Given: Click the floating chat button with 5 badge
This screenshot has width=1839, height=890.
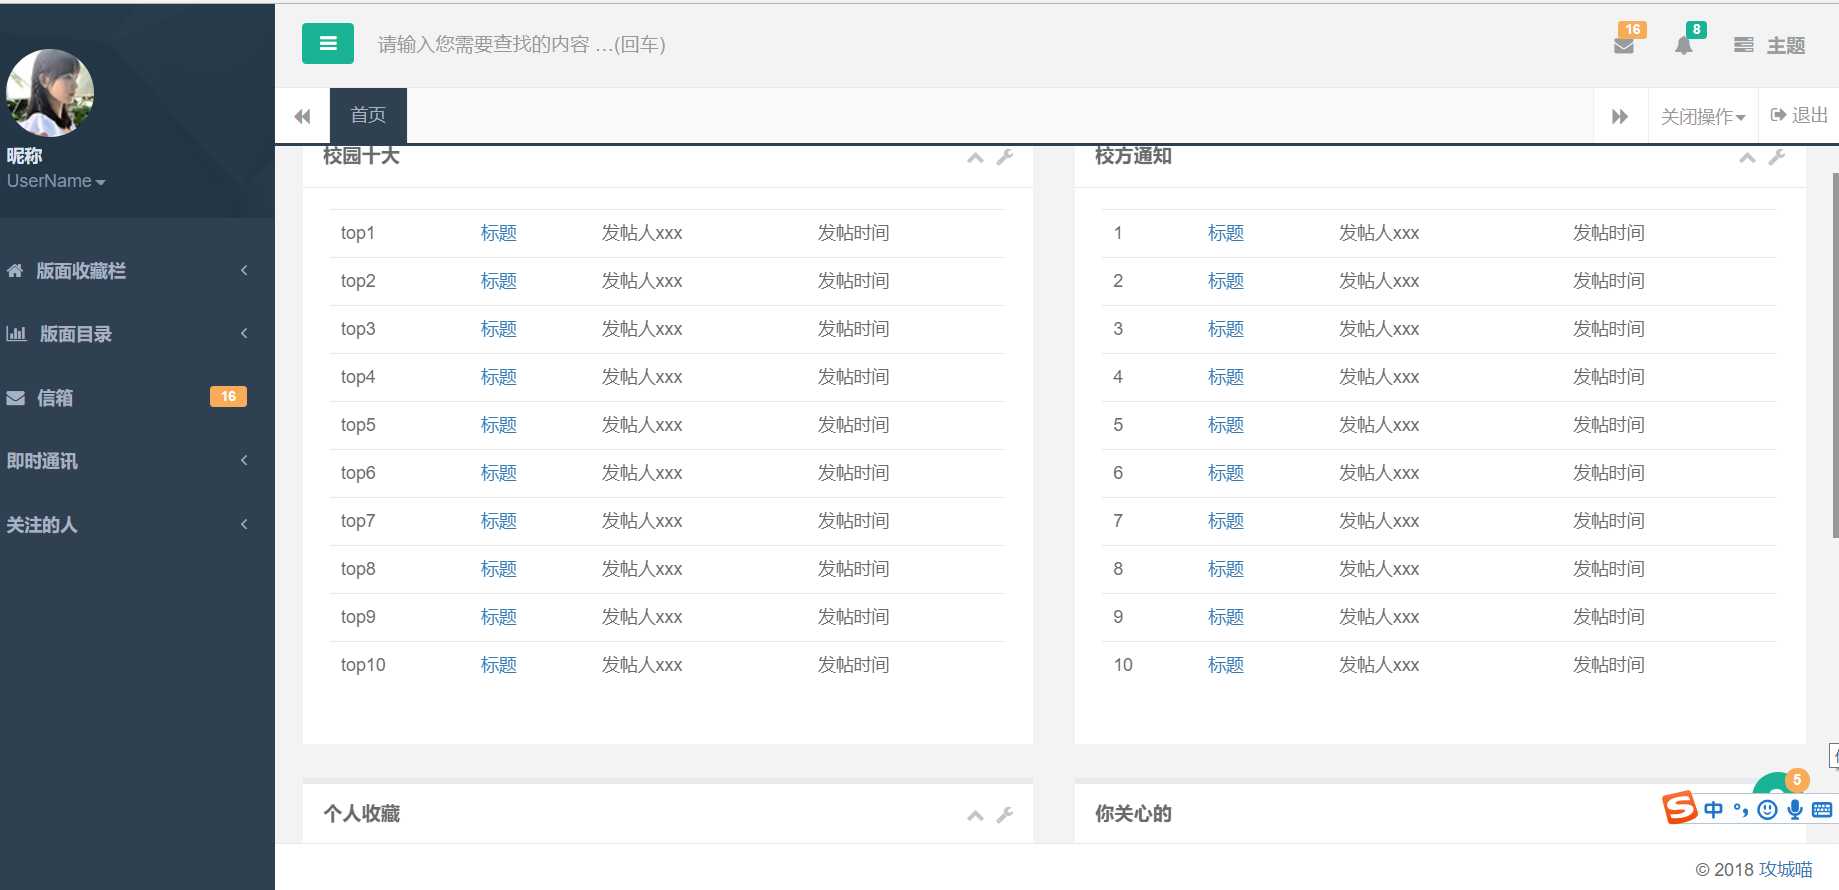Looking at the screenshot, I should [x=1776, y=786].
